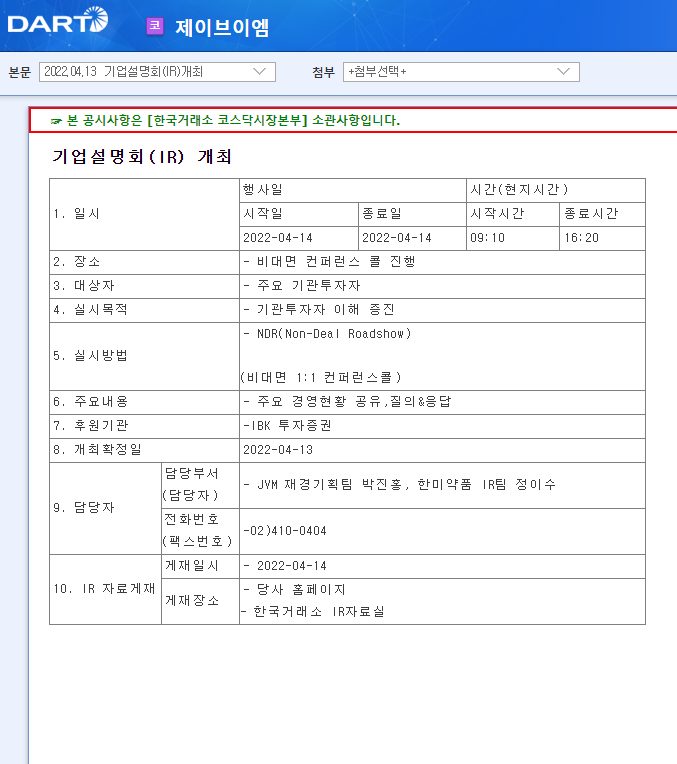
Task: Click the phone number 02)410-0404
Action: [285, 531]
